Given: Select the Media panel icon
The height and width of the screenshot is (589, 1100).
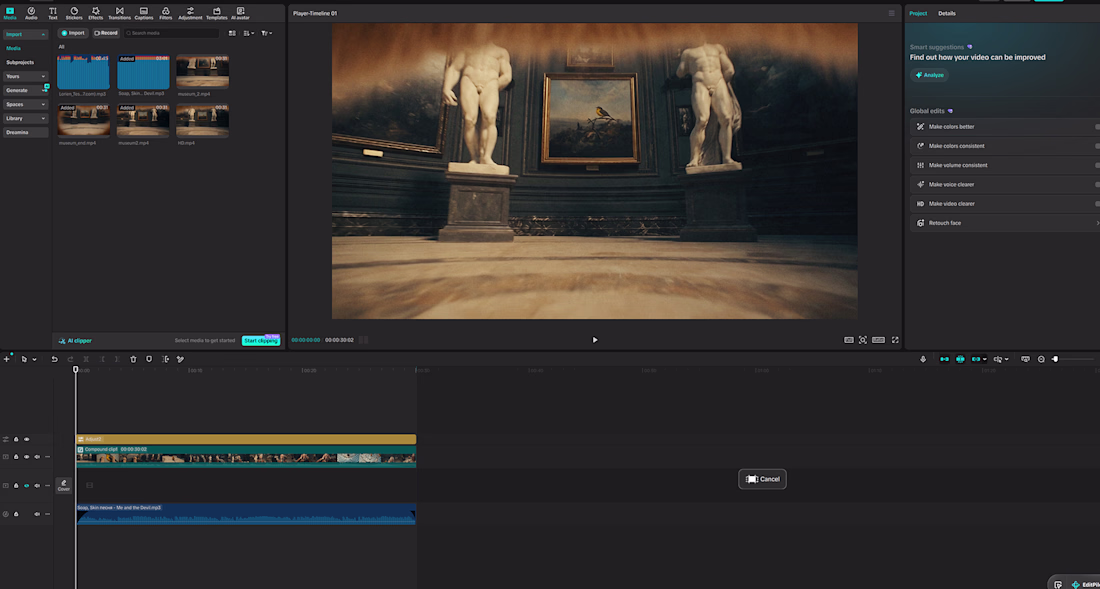Looking at the screenshot, I should 10,13.
